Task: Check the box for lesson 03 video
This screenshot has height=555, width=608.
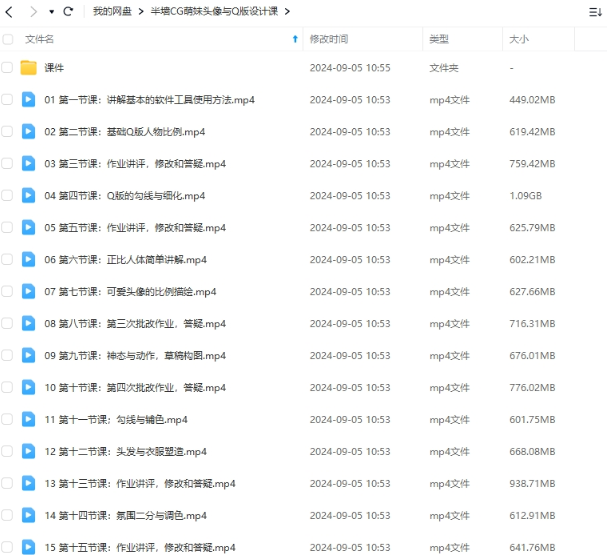Action: [7, 164]
